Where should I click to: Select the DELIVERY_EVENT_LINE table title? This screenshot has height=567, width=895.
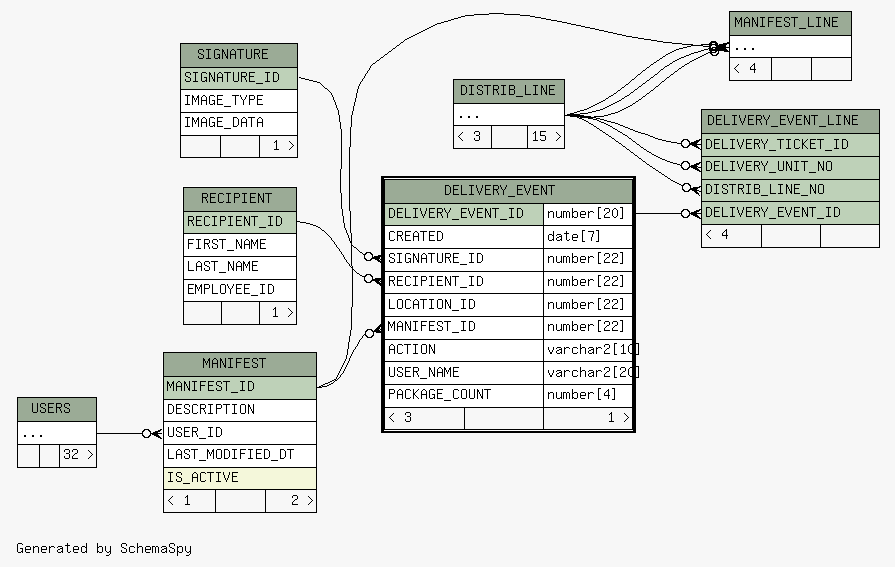pyautogui.click(x=790, y=121)
